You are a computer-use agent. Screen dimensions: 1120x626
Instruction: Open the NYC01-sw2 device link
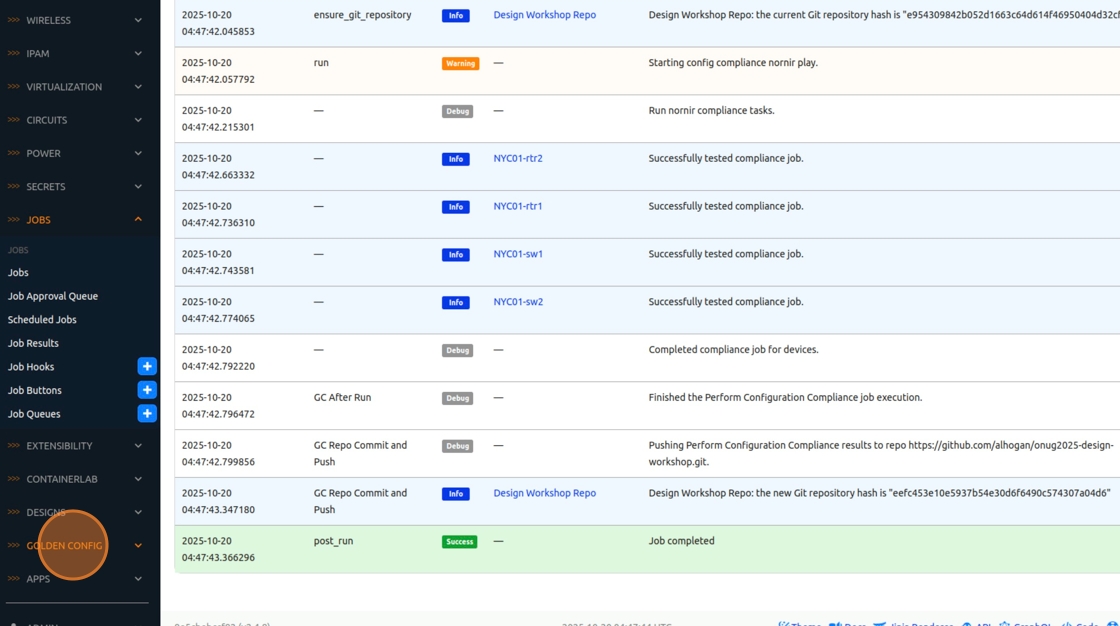click(518, 302)
